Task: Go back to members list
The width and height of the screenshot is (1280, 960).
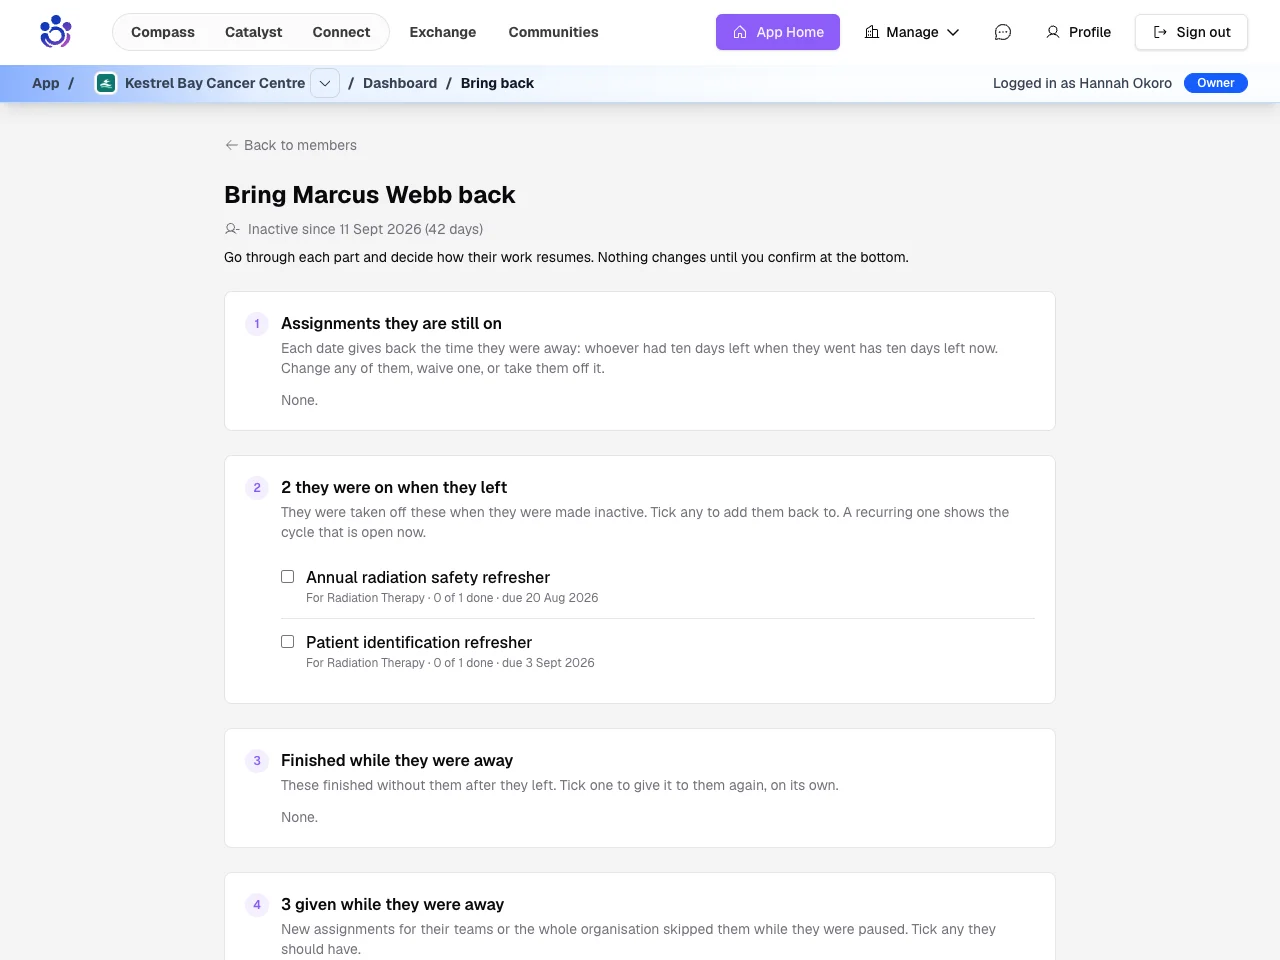Action: pyautogui.click(x=291, y=145)
